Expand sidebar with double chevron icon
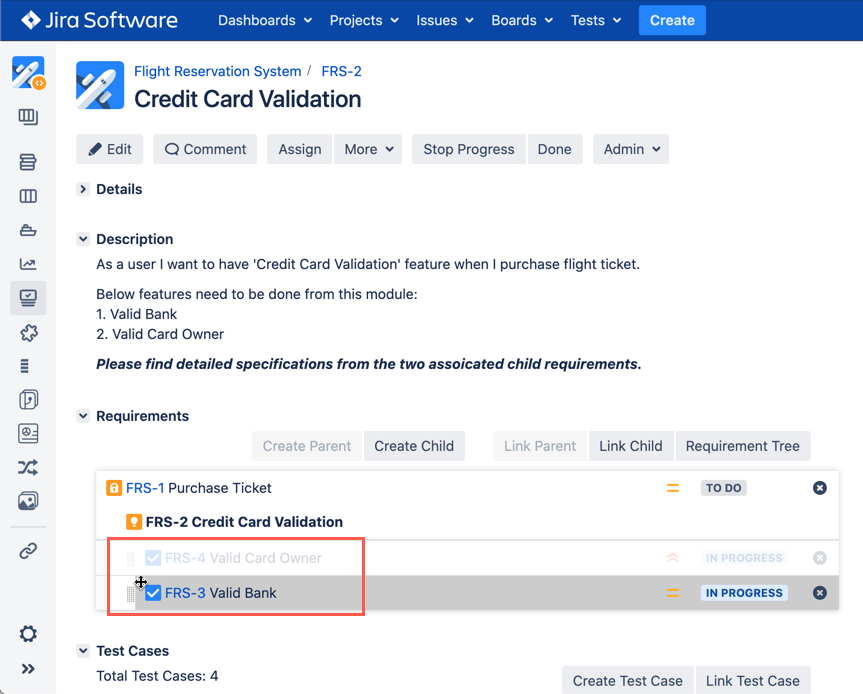 28,669
